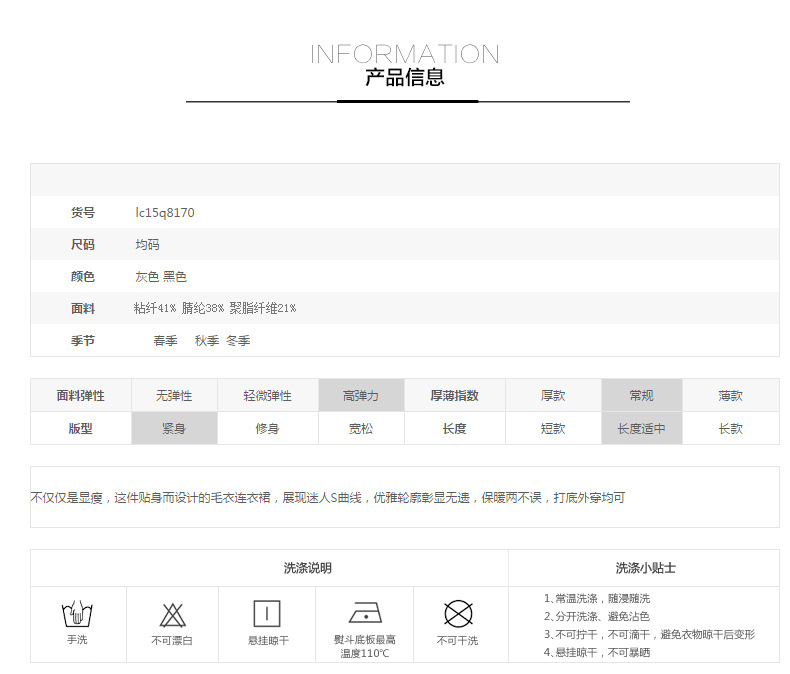Click the item number lc15q8170
This screenshot has height=674, width=790.
[x=165, y=213]
